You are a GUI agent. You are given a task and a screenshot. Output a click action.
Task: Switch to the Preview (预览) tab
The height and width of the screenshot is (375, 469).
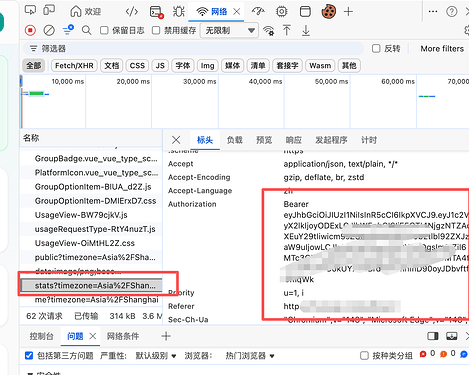click(x=264, y=140)
